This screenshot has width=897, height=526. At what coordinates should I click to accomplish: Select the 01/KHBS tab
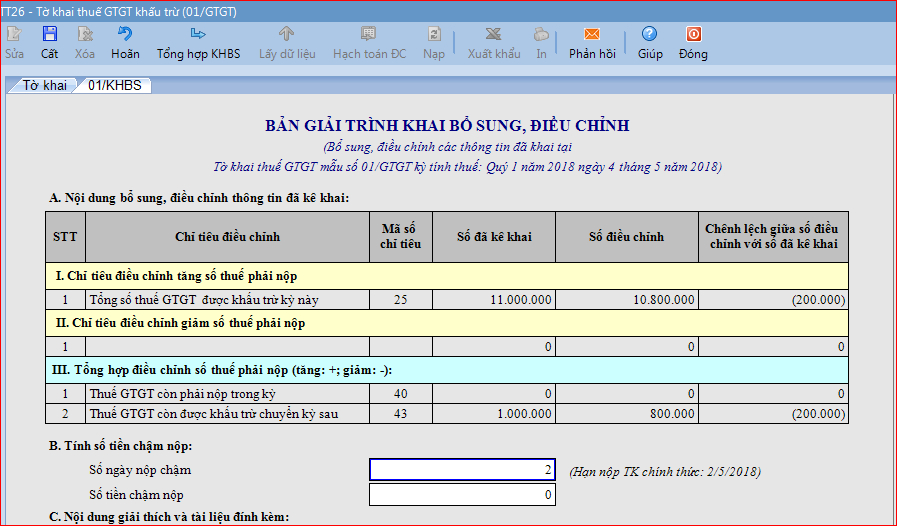113,86
